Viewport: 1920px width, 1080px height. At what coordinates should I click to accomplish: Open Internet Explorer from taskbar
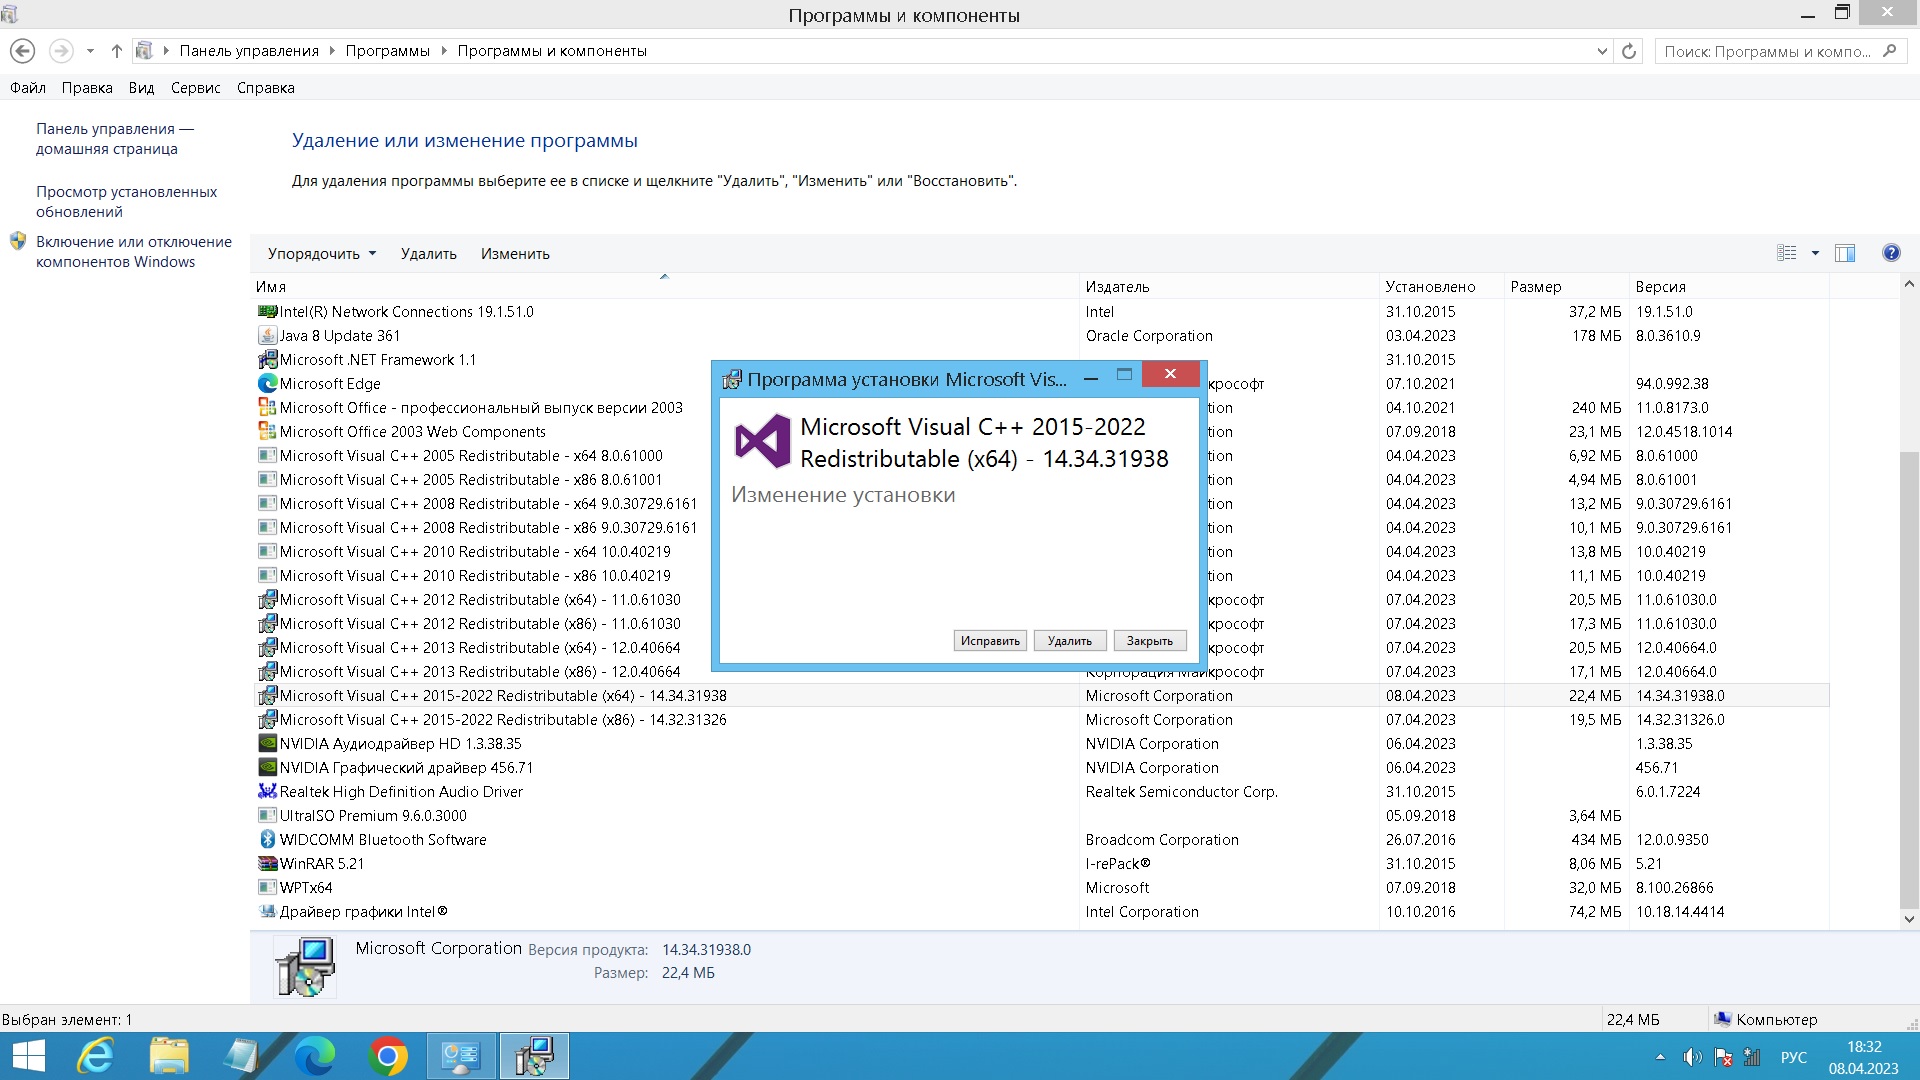97,1056
